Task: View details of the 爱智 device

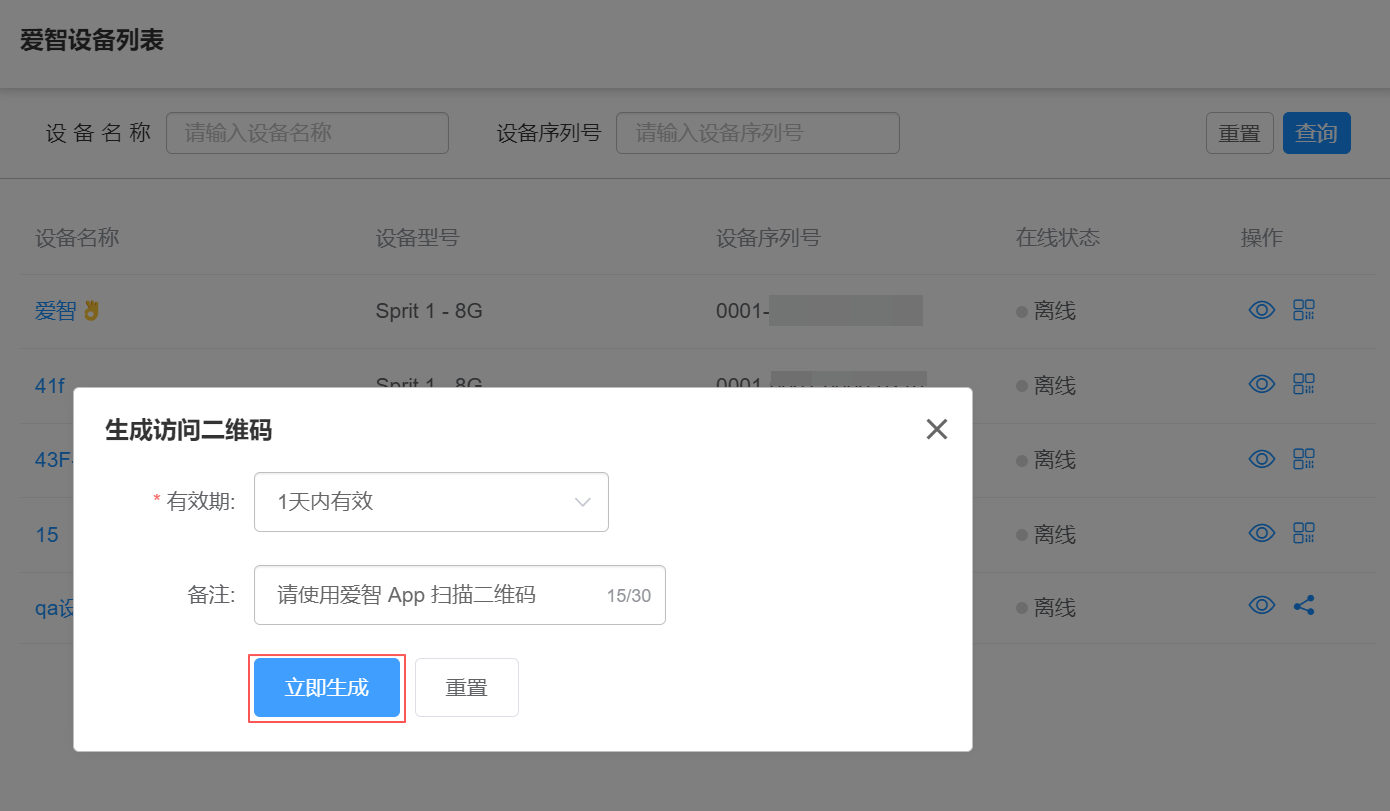Action: [x=1261, y=310]
